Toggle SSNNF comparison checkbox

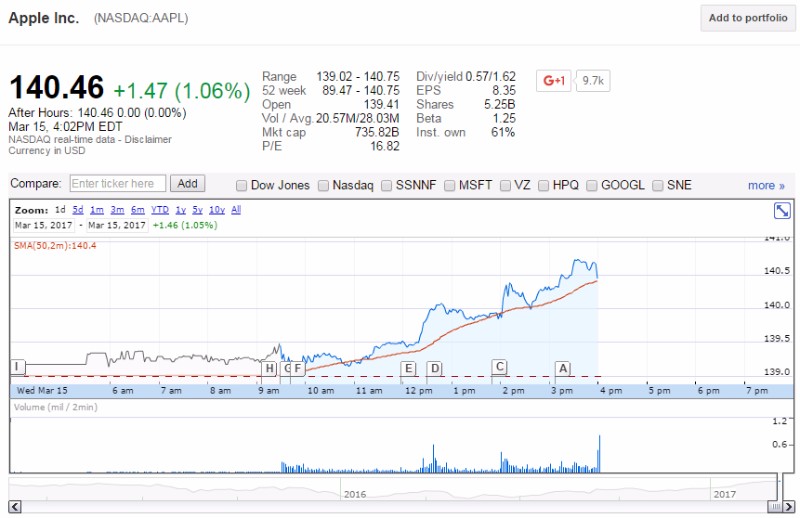(x=386, y=186)
